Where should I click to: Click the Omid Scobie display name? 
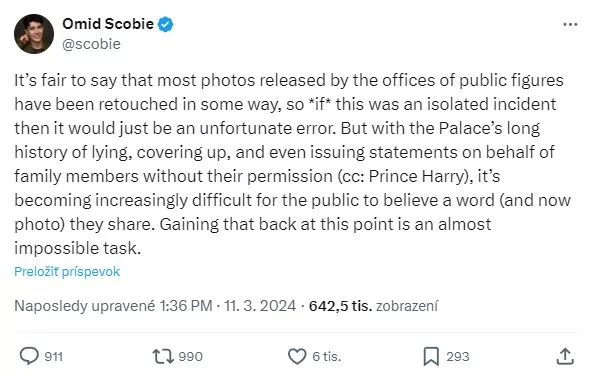[108, 24]
